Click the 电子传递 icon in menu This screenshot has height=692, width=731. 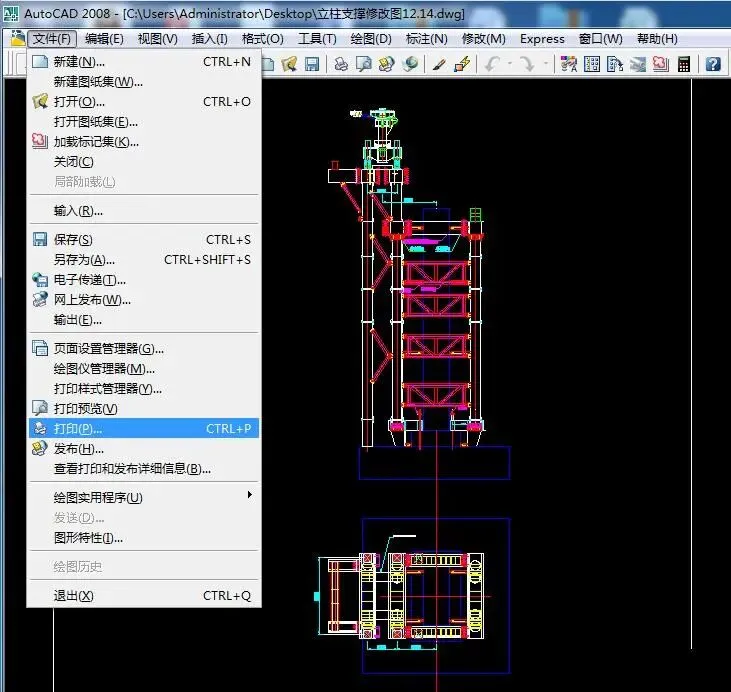coord(40,280)
